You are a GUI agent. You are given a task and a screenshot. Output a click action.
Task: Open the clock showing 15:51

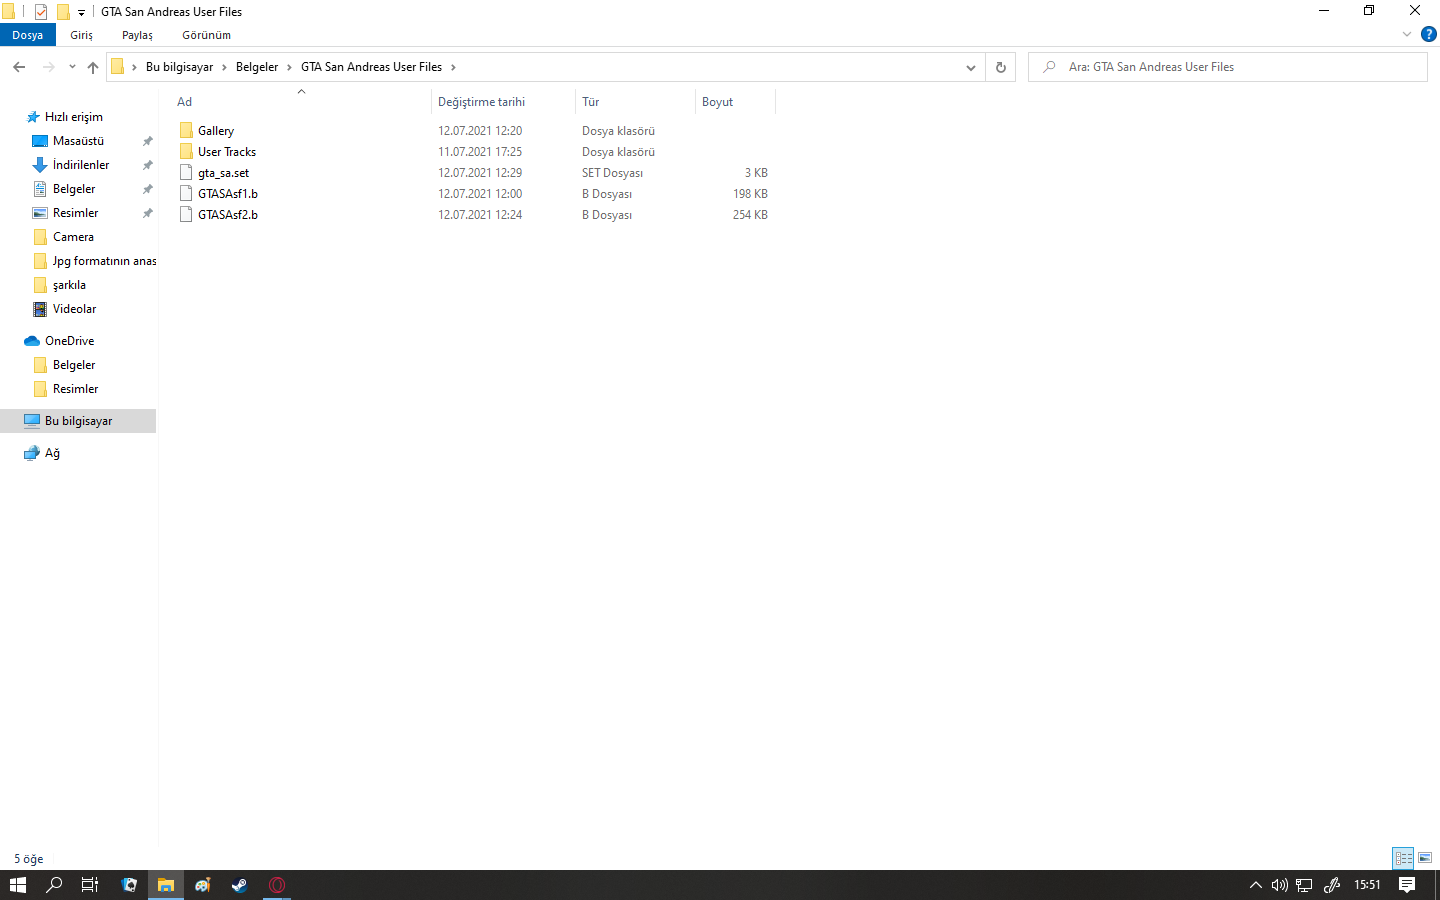(1367, 885)
